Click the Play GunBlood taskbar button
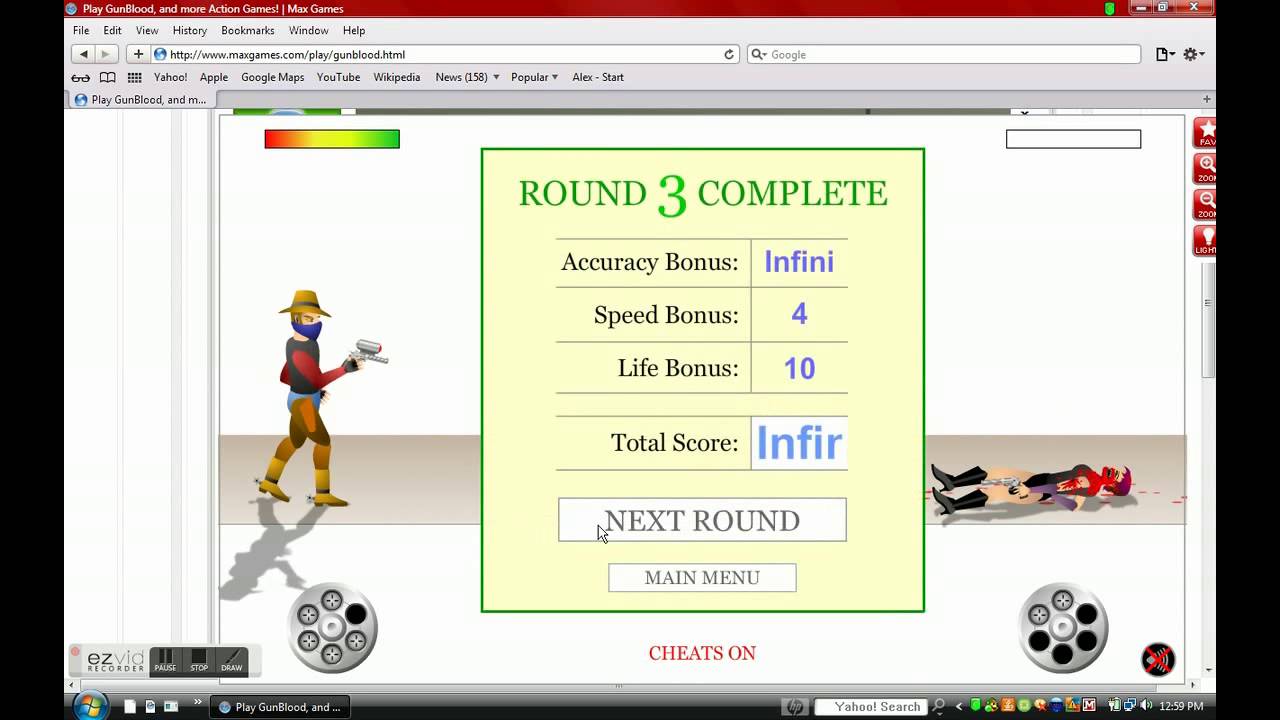Screen dimensions: 1280x720 coord(280,707)
